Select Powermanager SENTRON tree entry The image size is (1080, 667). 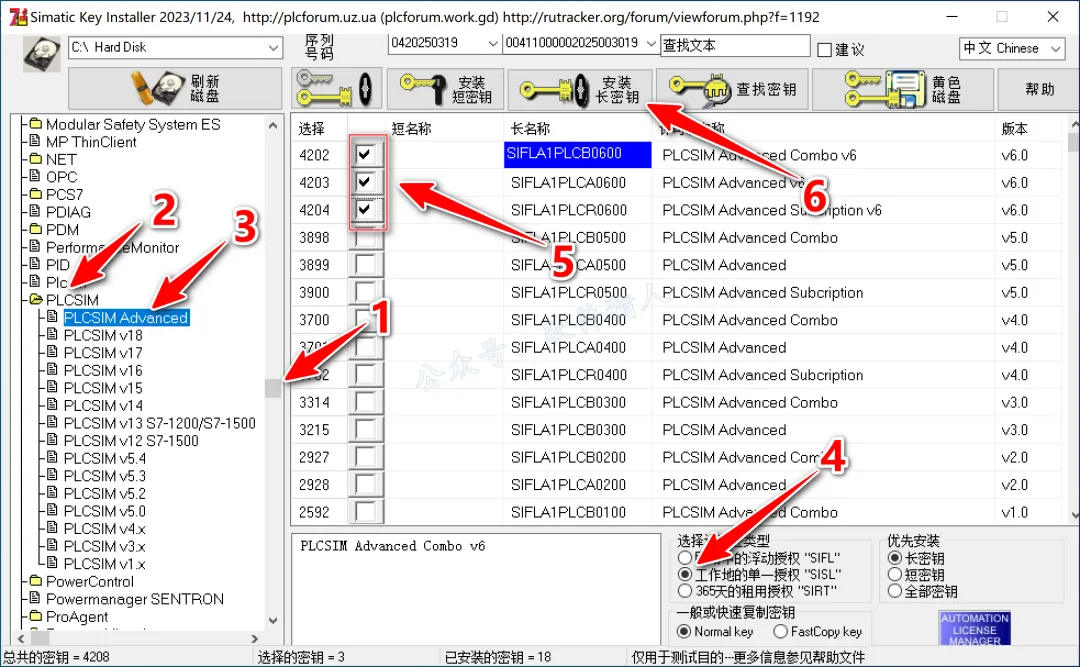pos(135,599)
